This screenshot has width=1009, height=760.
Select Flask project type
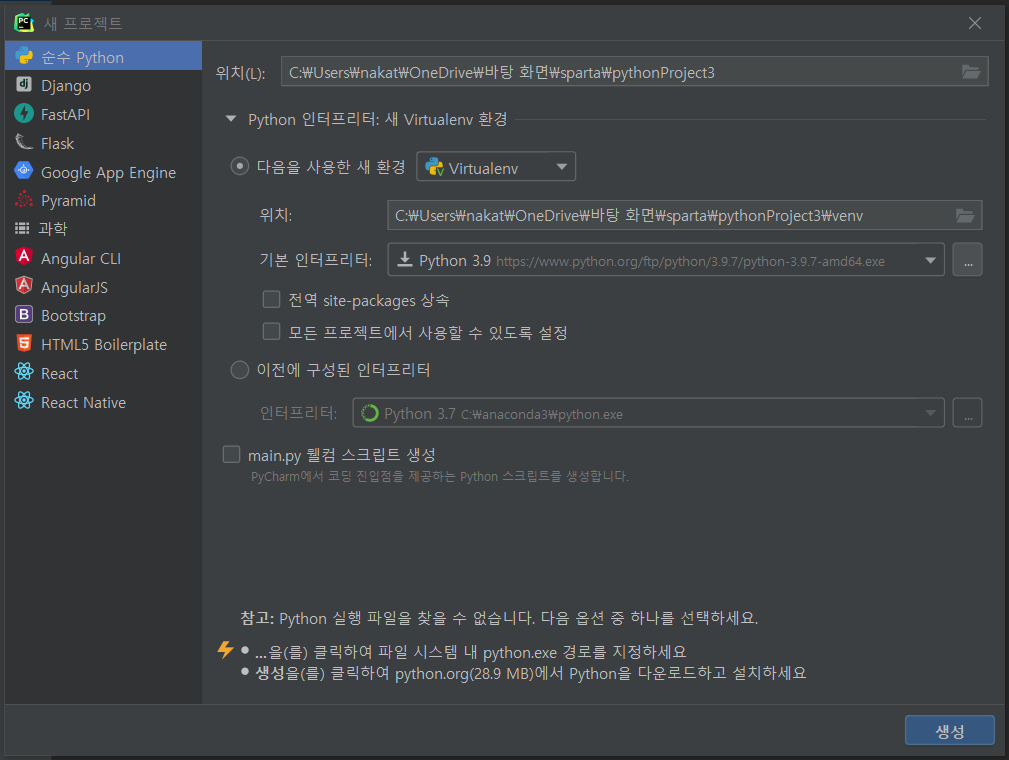[104, 143]
